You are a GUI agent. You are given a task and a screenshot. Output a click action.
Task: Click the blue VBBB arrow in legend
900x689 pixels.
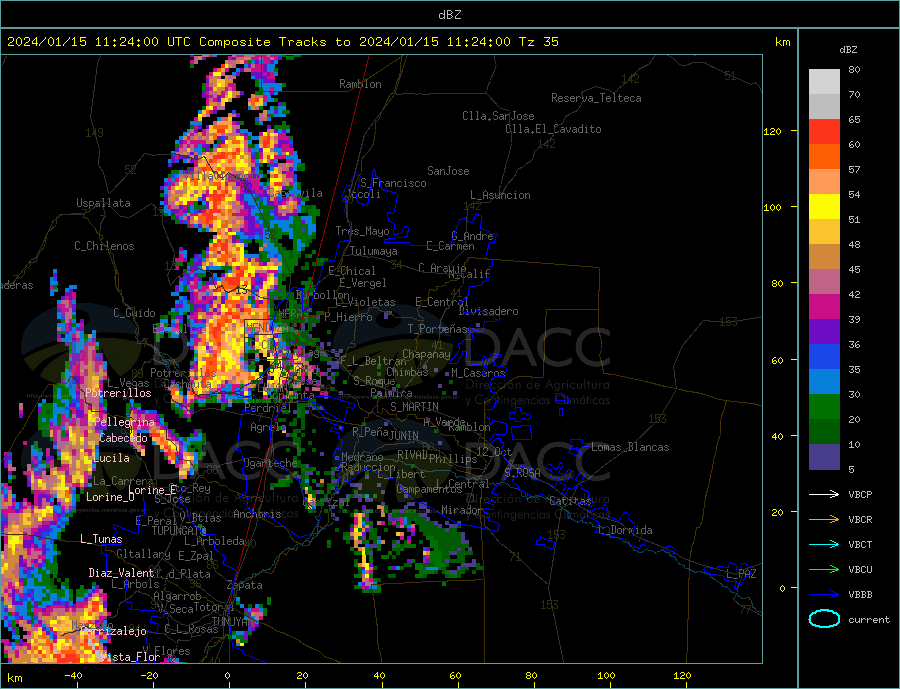[824, 594]
